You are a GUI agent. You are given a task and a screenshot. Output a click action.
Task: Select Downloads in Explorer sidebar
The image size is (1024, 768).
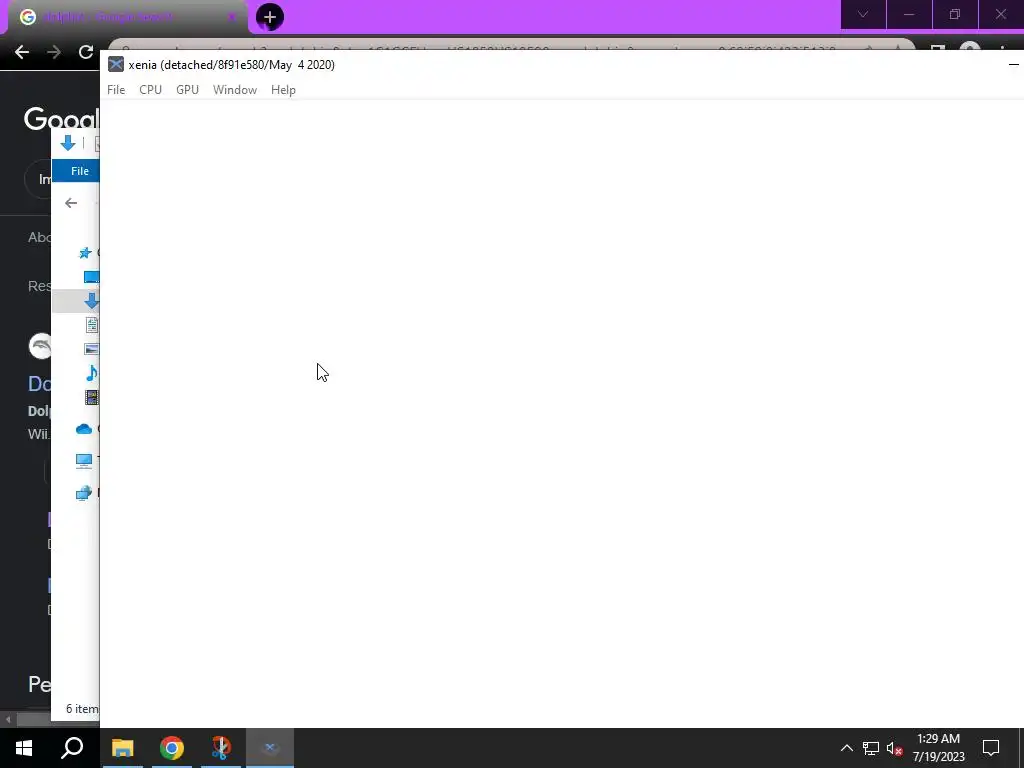[x=91, y=300]
